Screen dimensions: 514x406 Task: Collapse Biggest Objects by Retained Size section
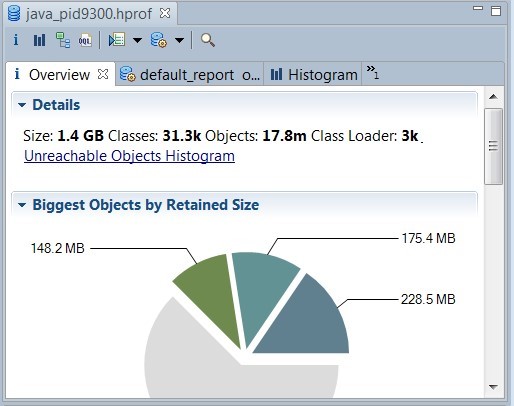point(22,205)
